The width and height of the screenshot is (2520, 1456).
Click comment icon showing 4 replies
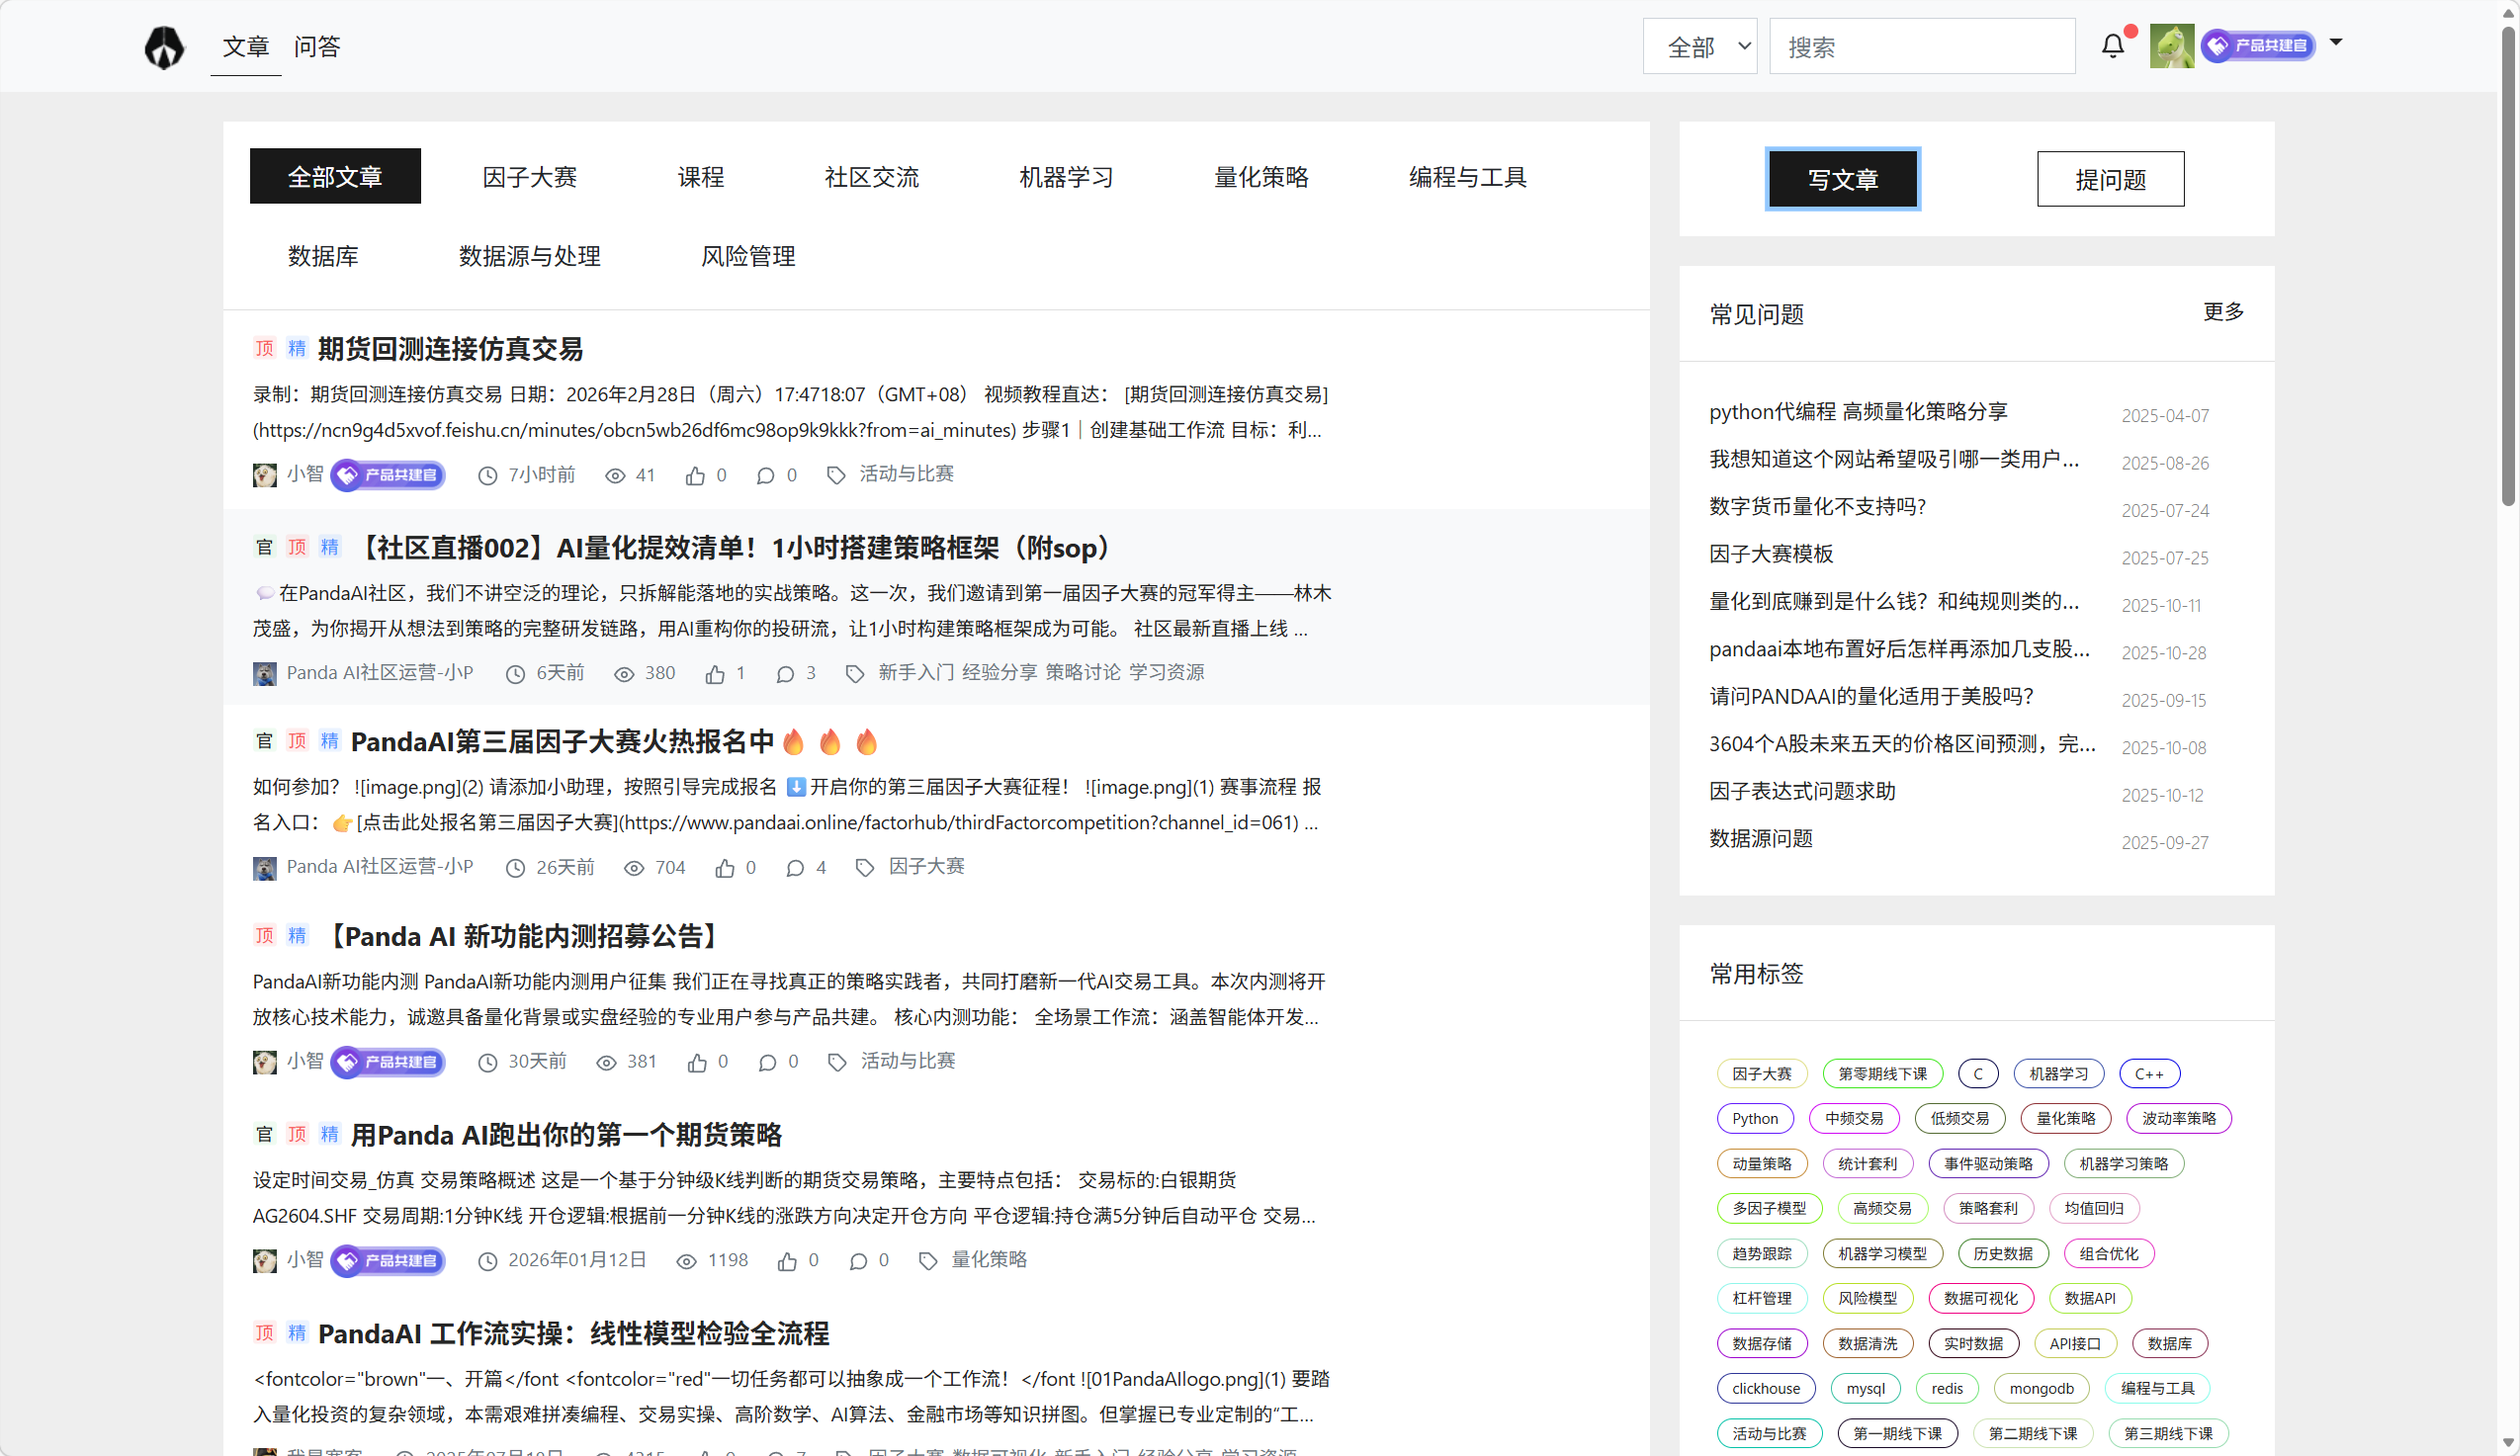795,869
